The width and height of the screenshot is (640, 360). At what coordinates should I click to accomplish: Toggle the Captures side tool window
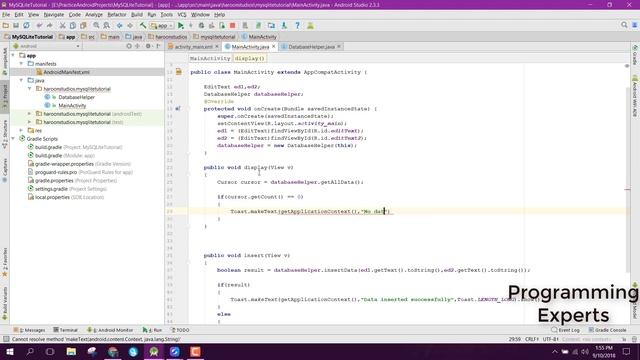click(x=5, y=170)
